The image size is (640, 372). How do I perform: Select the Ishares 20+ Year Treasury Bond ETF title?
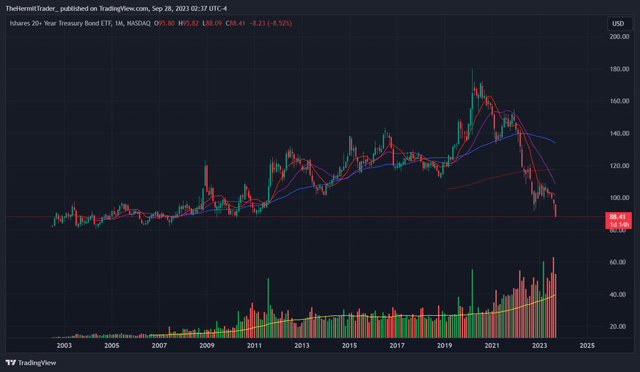pos(61,24)
